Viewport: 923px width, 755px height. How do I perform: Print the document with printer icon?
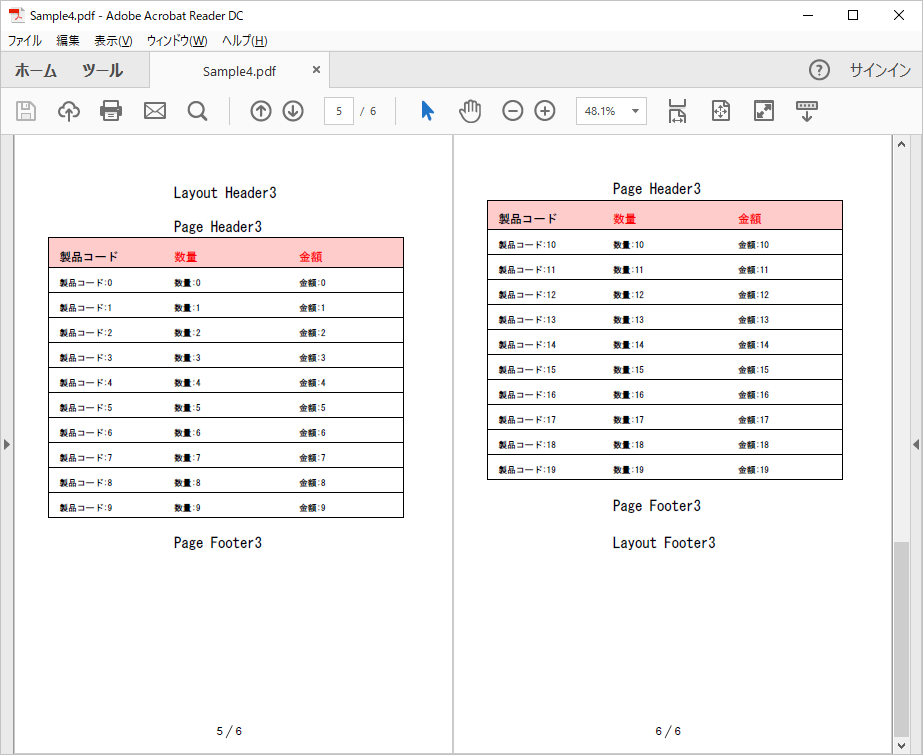[111, 111]
